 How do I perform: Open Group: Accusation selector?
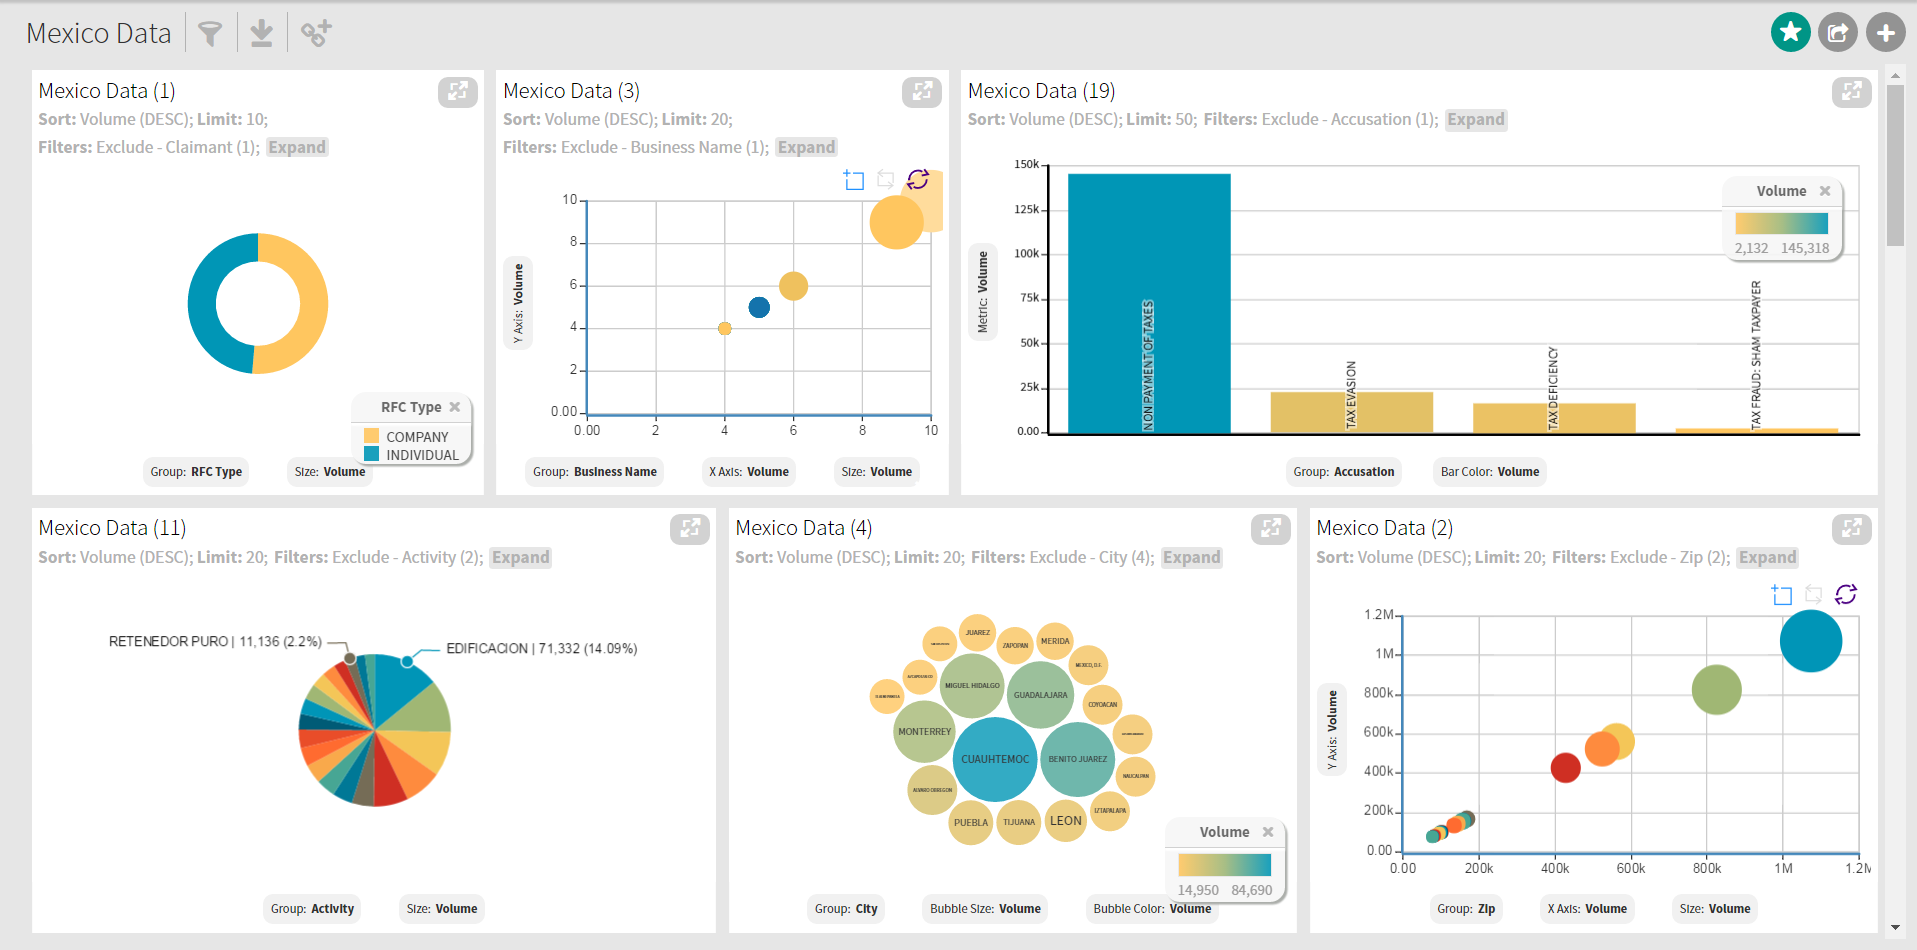point(1344,472)
